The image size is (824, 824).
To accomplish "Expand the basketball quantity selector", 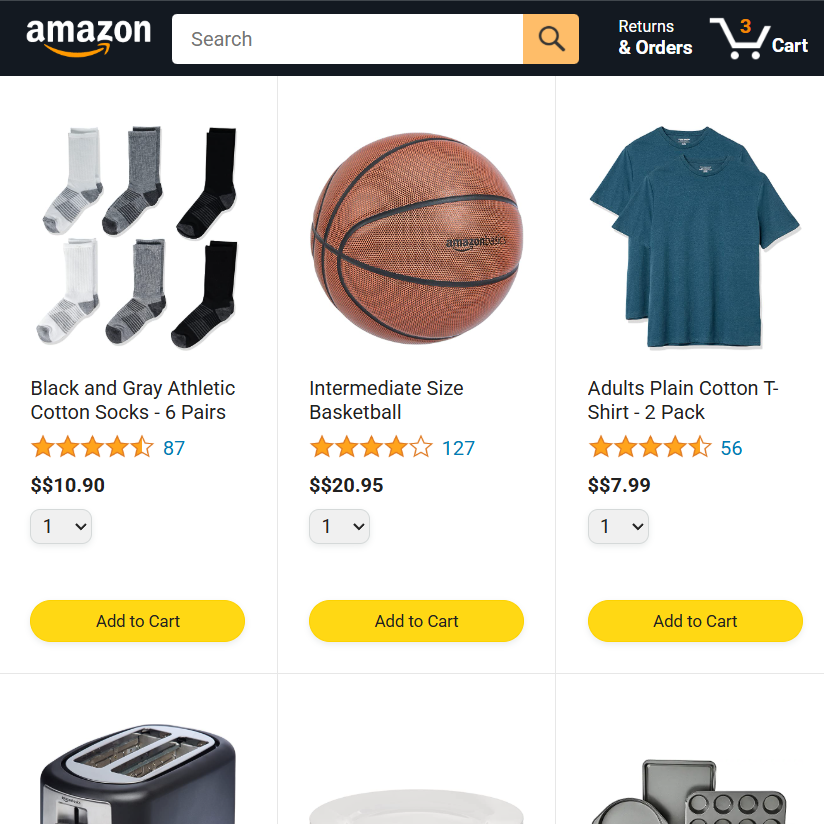I will point(339,526).
